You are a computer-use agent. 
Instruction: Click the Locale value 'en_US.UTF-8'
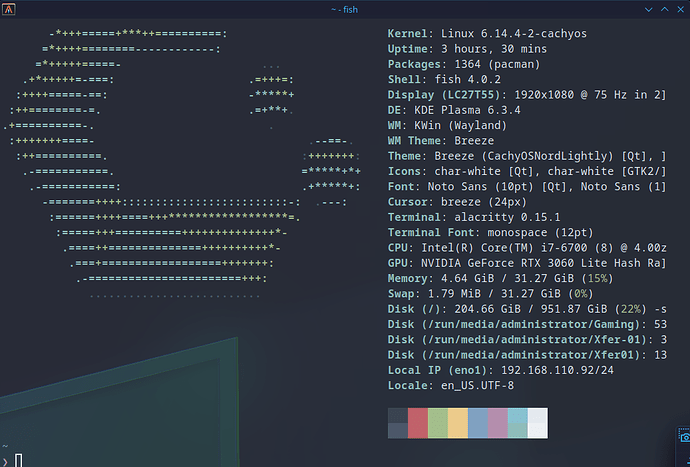(477, 386)
